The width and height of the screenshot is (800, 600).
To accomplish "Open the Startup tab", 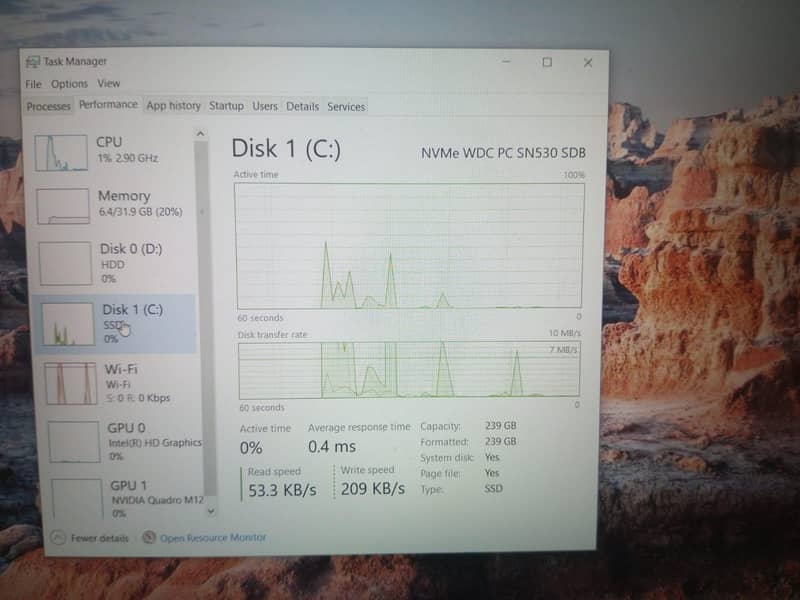I will click(x=227, y=106).
